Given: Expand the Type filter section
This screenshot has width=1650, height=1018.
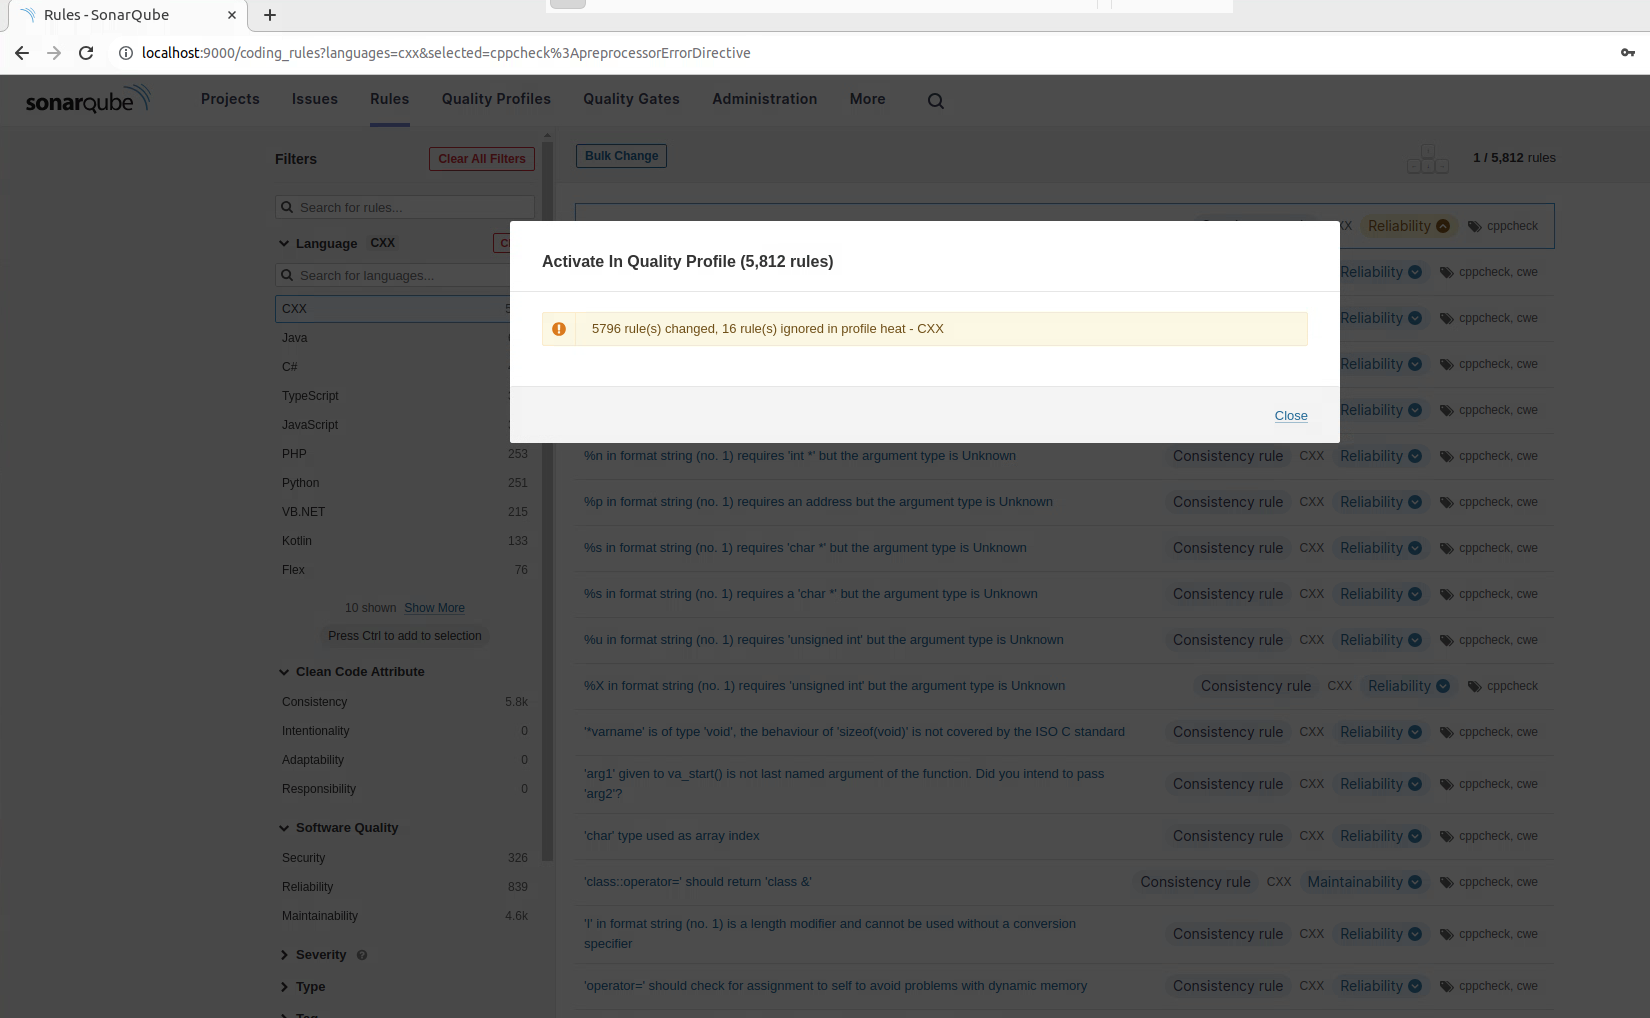Looking at the screenshot, I should pos(285,987).
